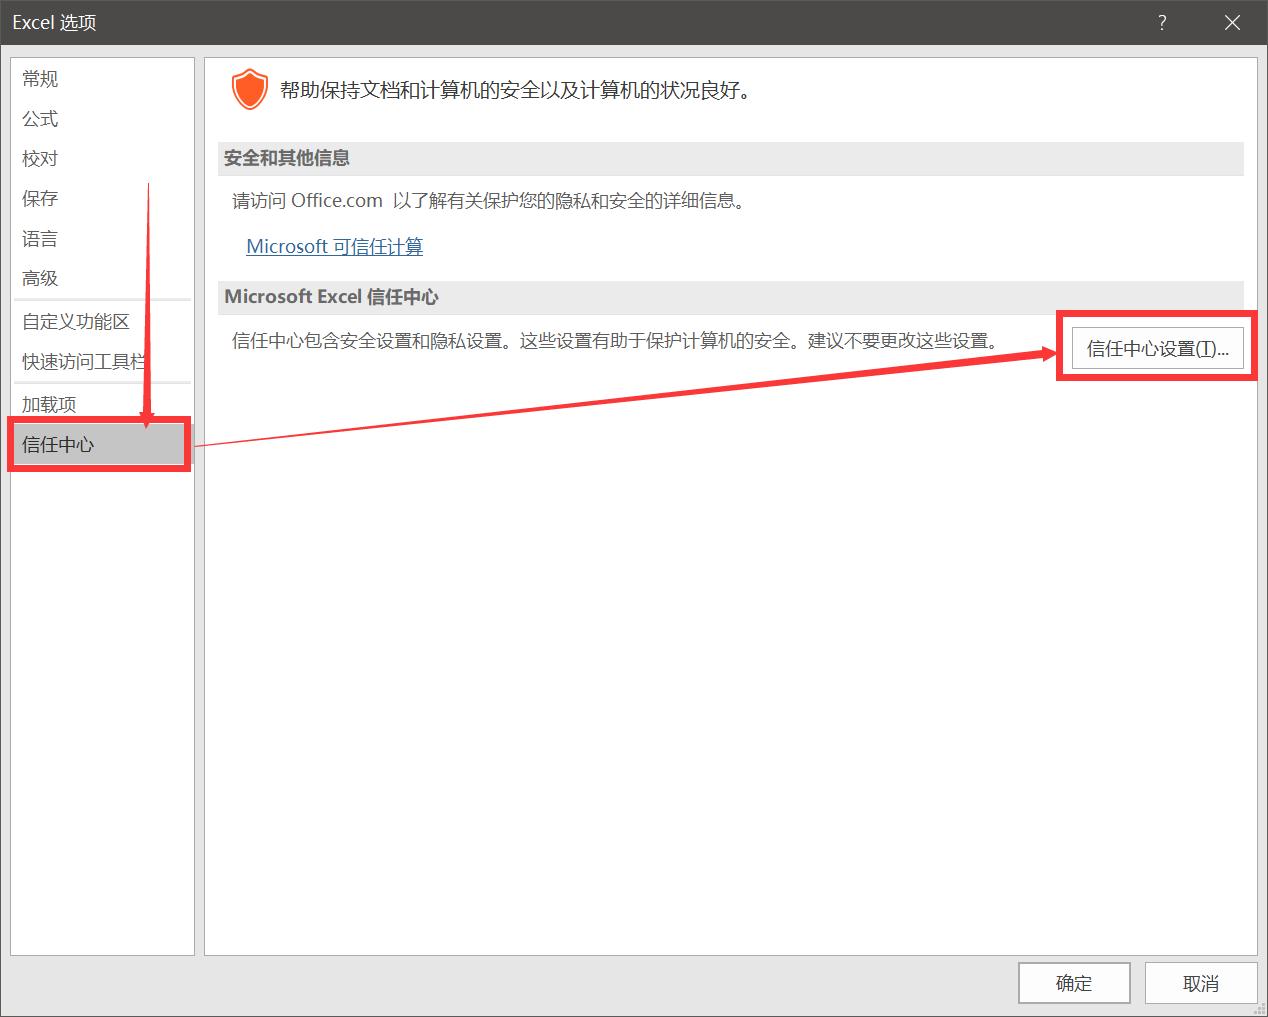The image size is (1268, 1017).
Task: Click the 信任中心设置 button
Action: 1156,348
